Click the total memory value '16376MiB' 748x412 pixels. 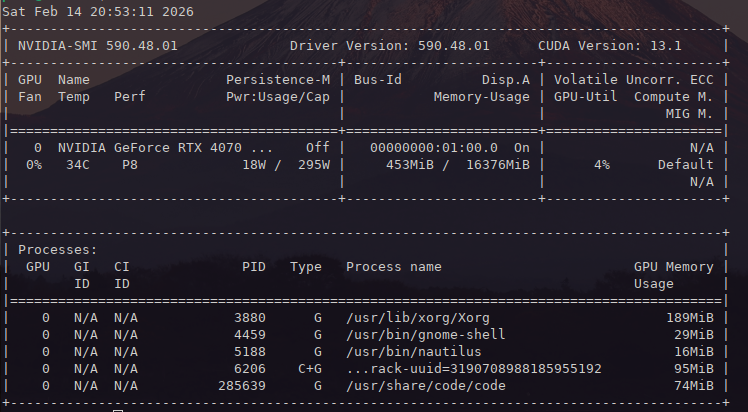click(498, 165)
